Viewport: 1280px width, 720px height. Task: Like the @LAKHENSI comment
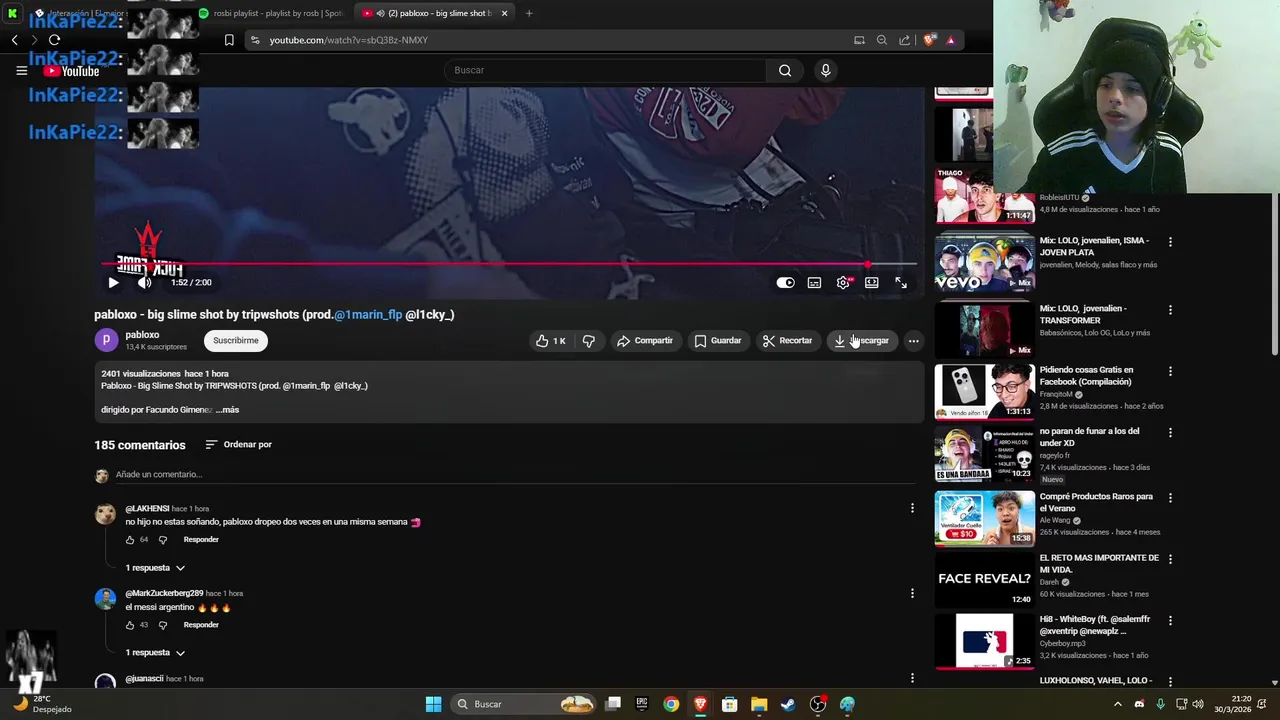(130, 540)
